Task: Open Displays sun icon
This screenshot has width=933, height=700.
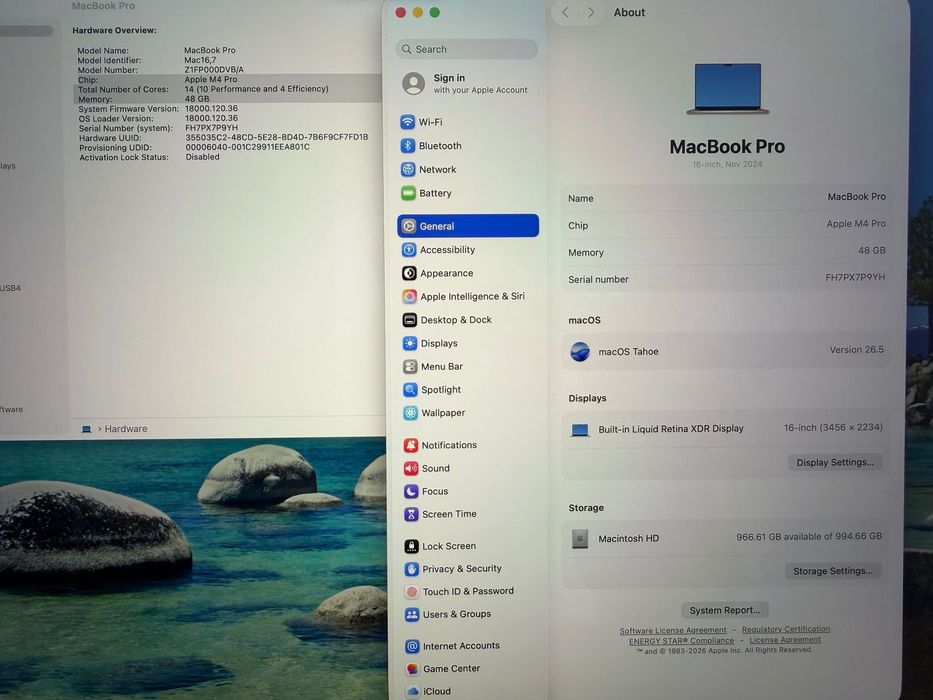Action: 410,343
